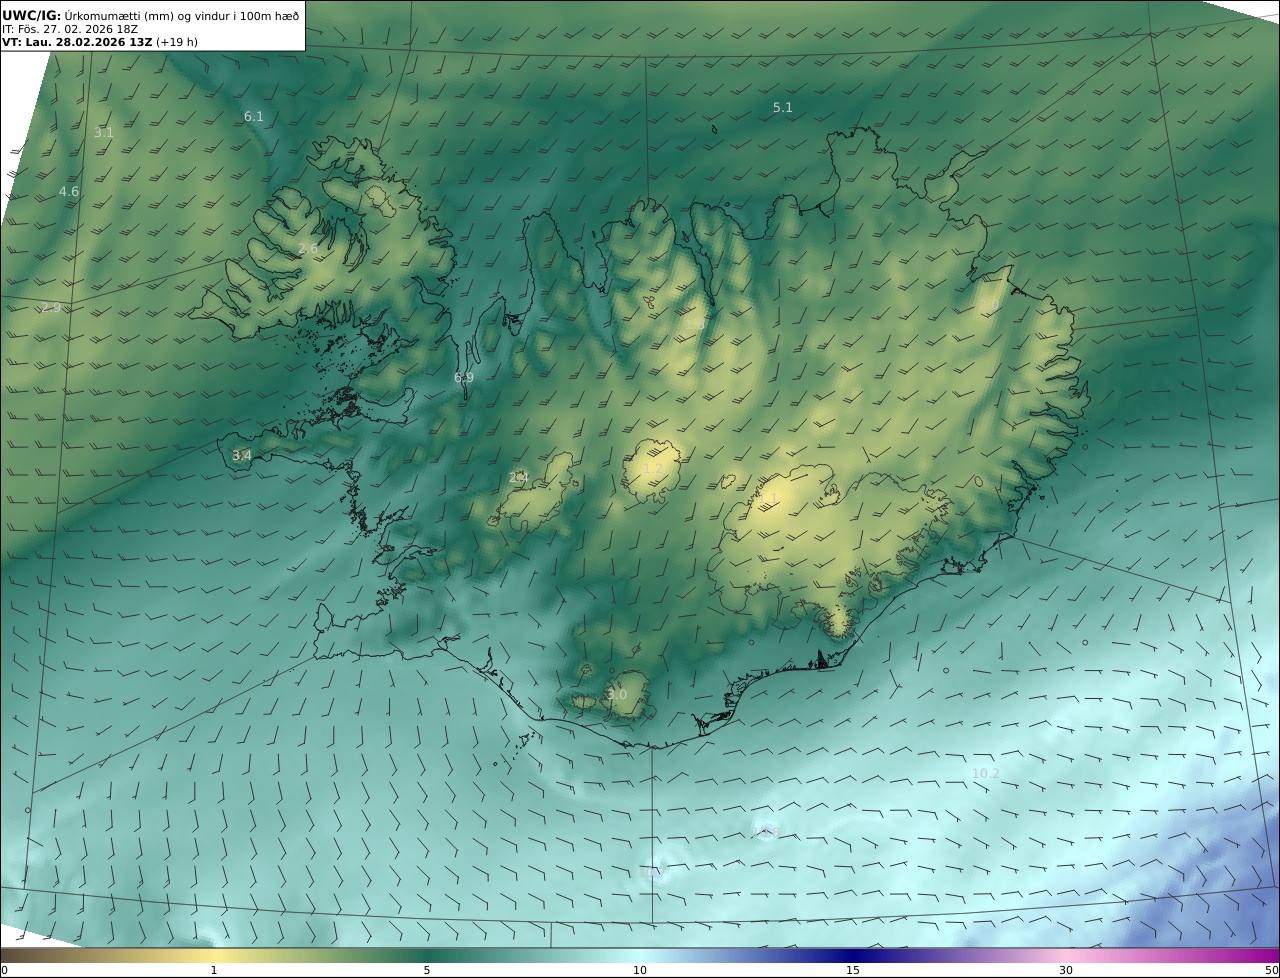
Task: Click the "VT: Lau. 28.02.2026 13Z" valid time
Action: 77,43
